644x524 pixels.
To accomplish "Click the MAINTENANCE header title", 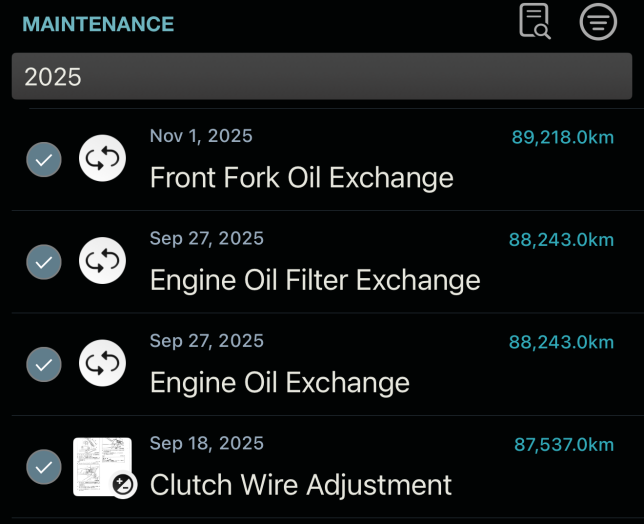I will pos(98,24).
